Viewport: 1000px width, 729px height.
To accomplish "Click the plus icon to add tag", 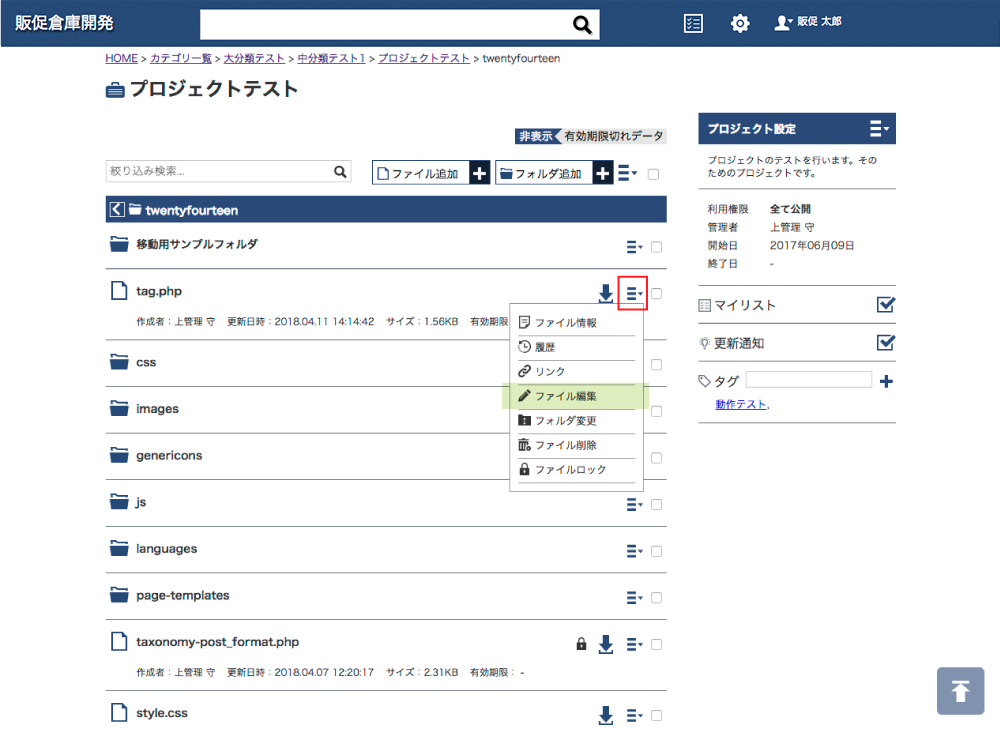I will [886, 381].
